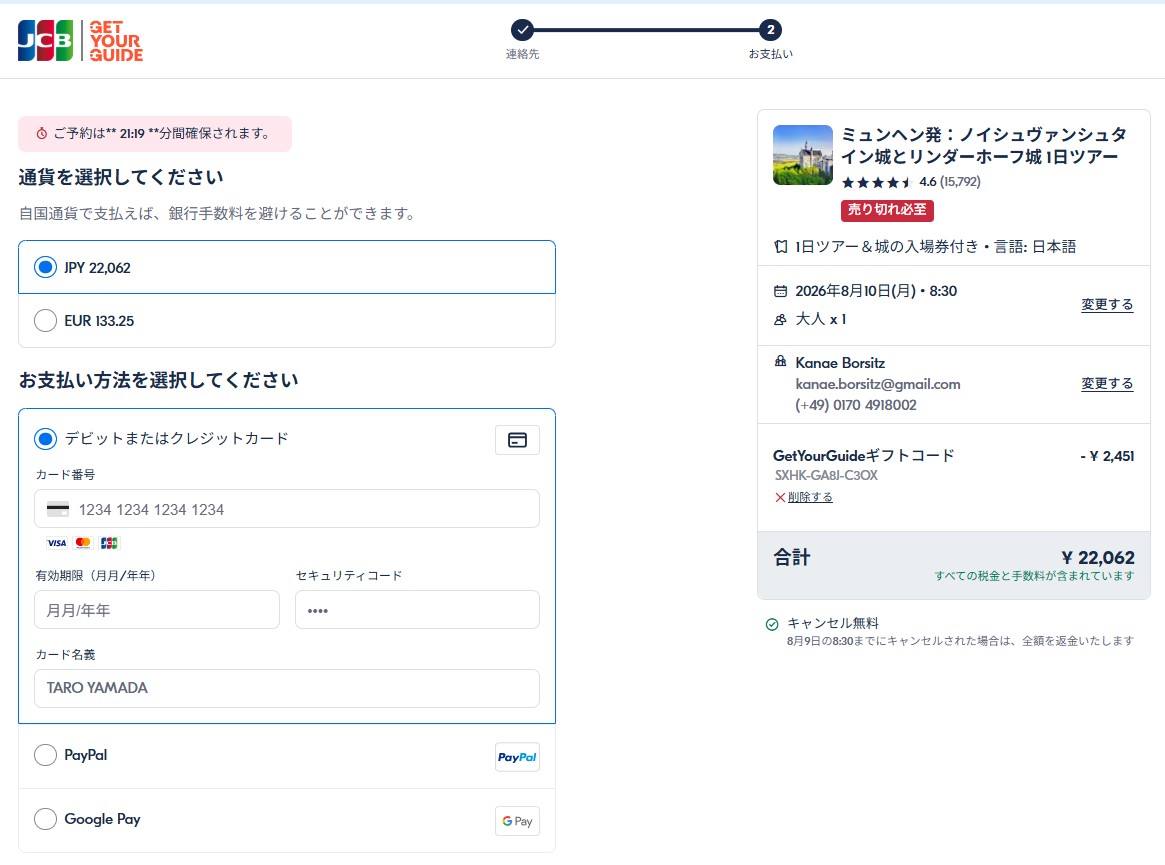This screenshot has height=865, width=1165.
Task: Remove gift code via 削除する link
Action: click(810, 497)
